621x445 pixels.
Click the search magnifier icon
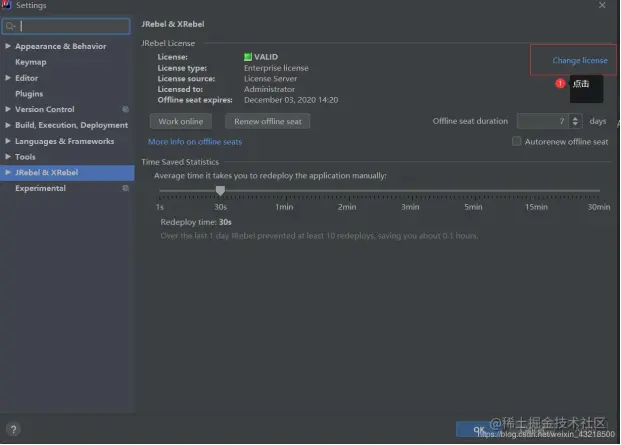point(10,26)
